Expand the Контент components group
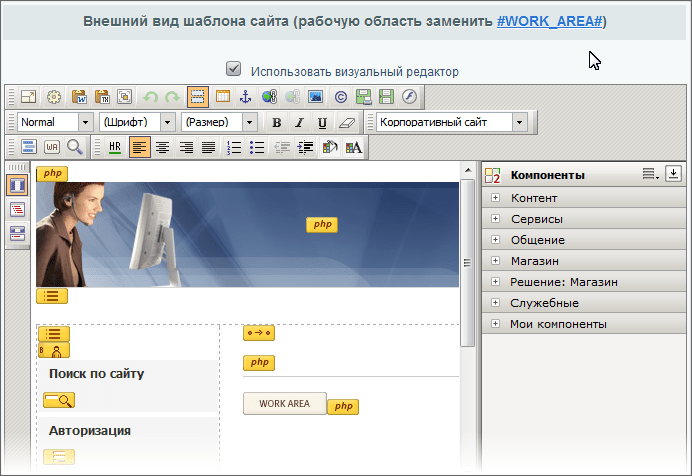692x476 pixels. [x=495, y=198]
